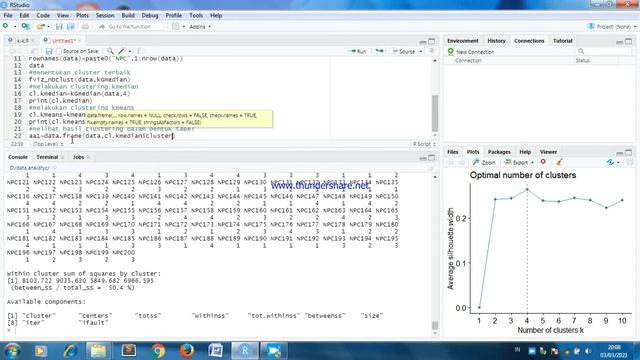Switch to the Environment tab
This screenshot has height=360, width=640.
(x=462, y=41)
